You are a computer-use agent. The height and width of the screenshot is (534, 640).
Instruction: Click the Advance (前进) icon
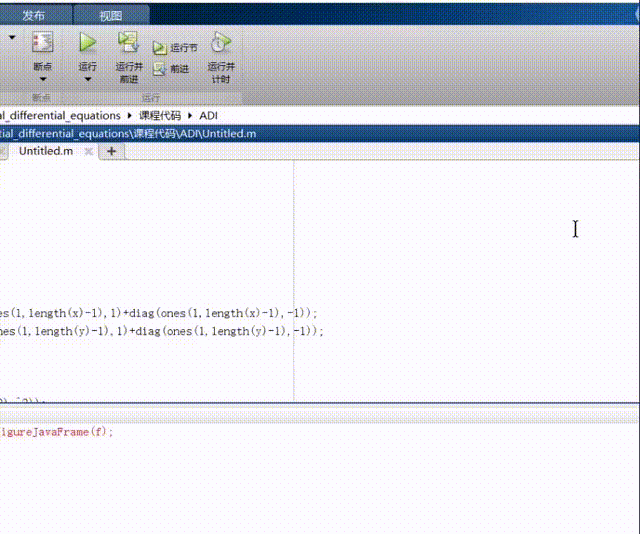(160, 69)
